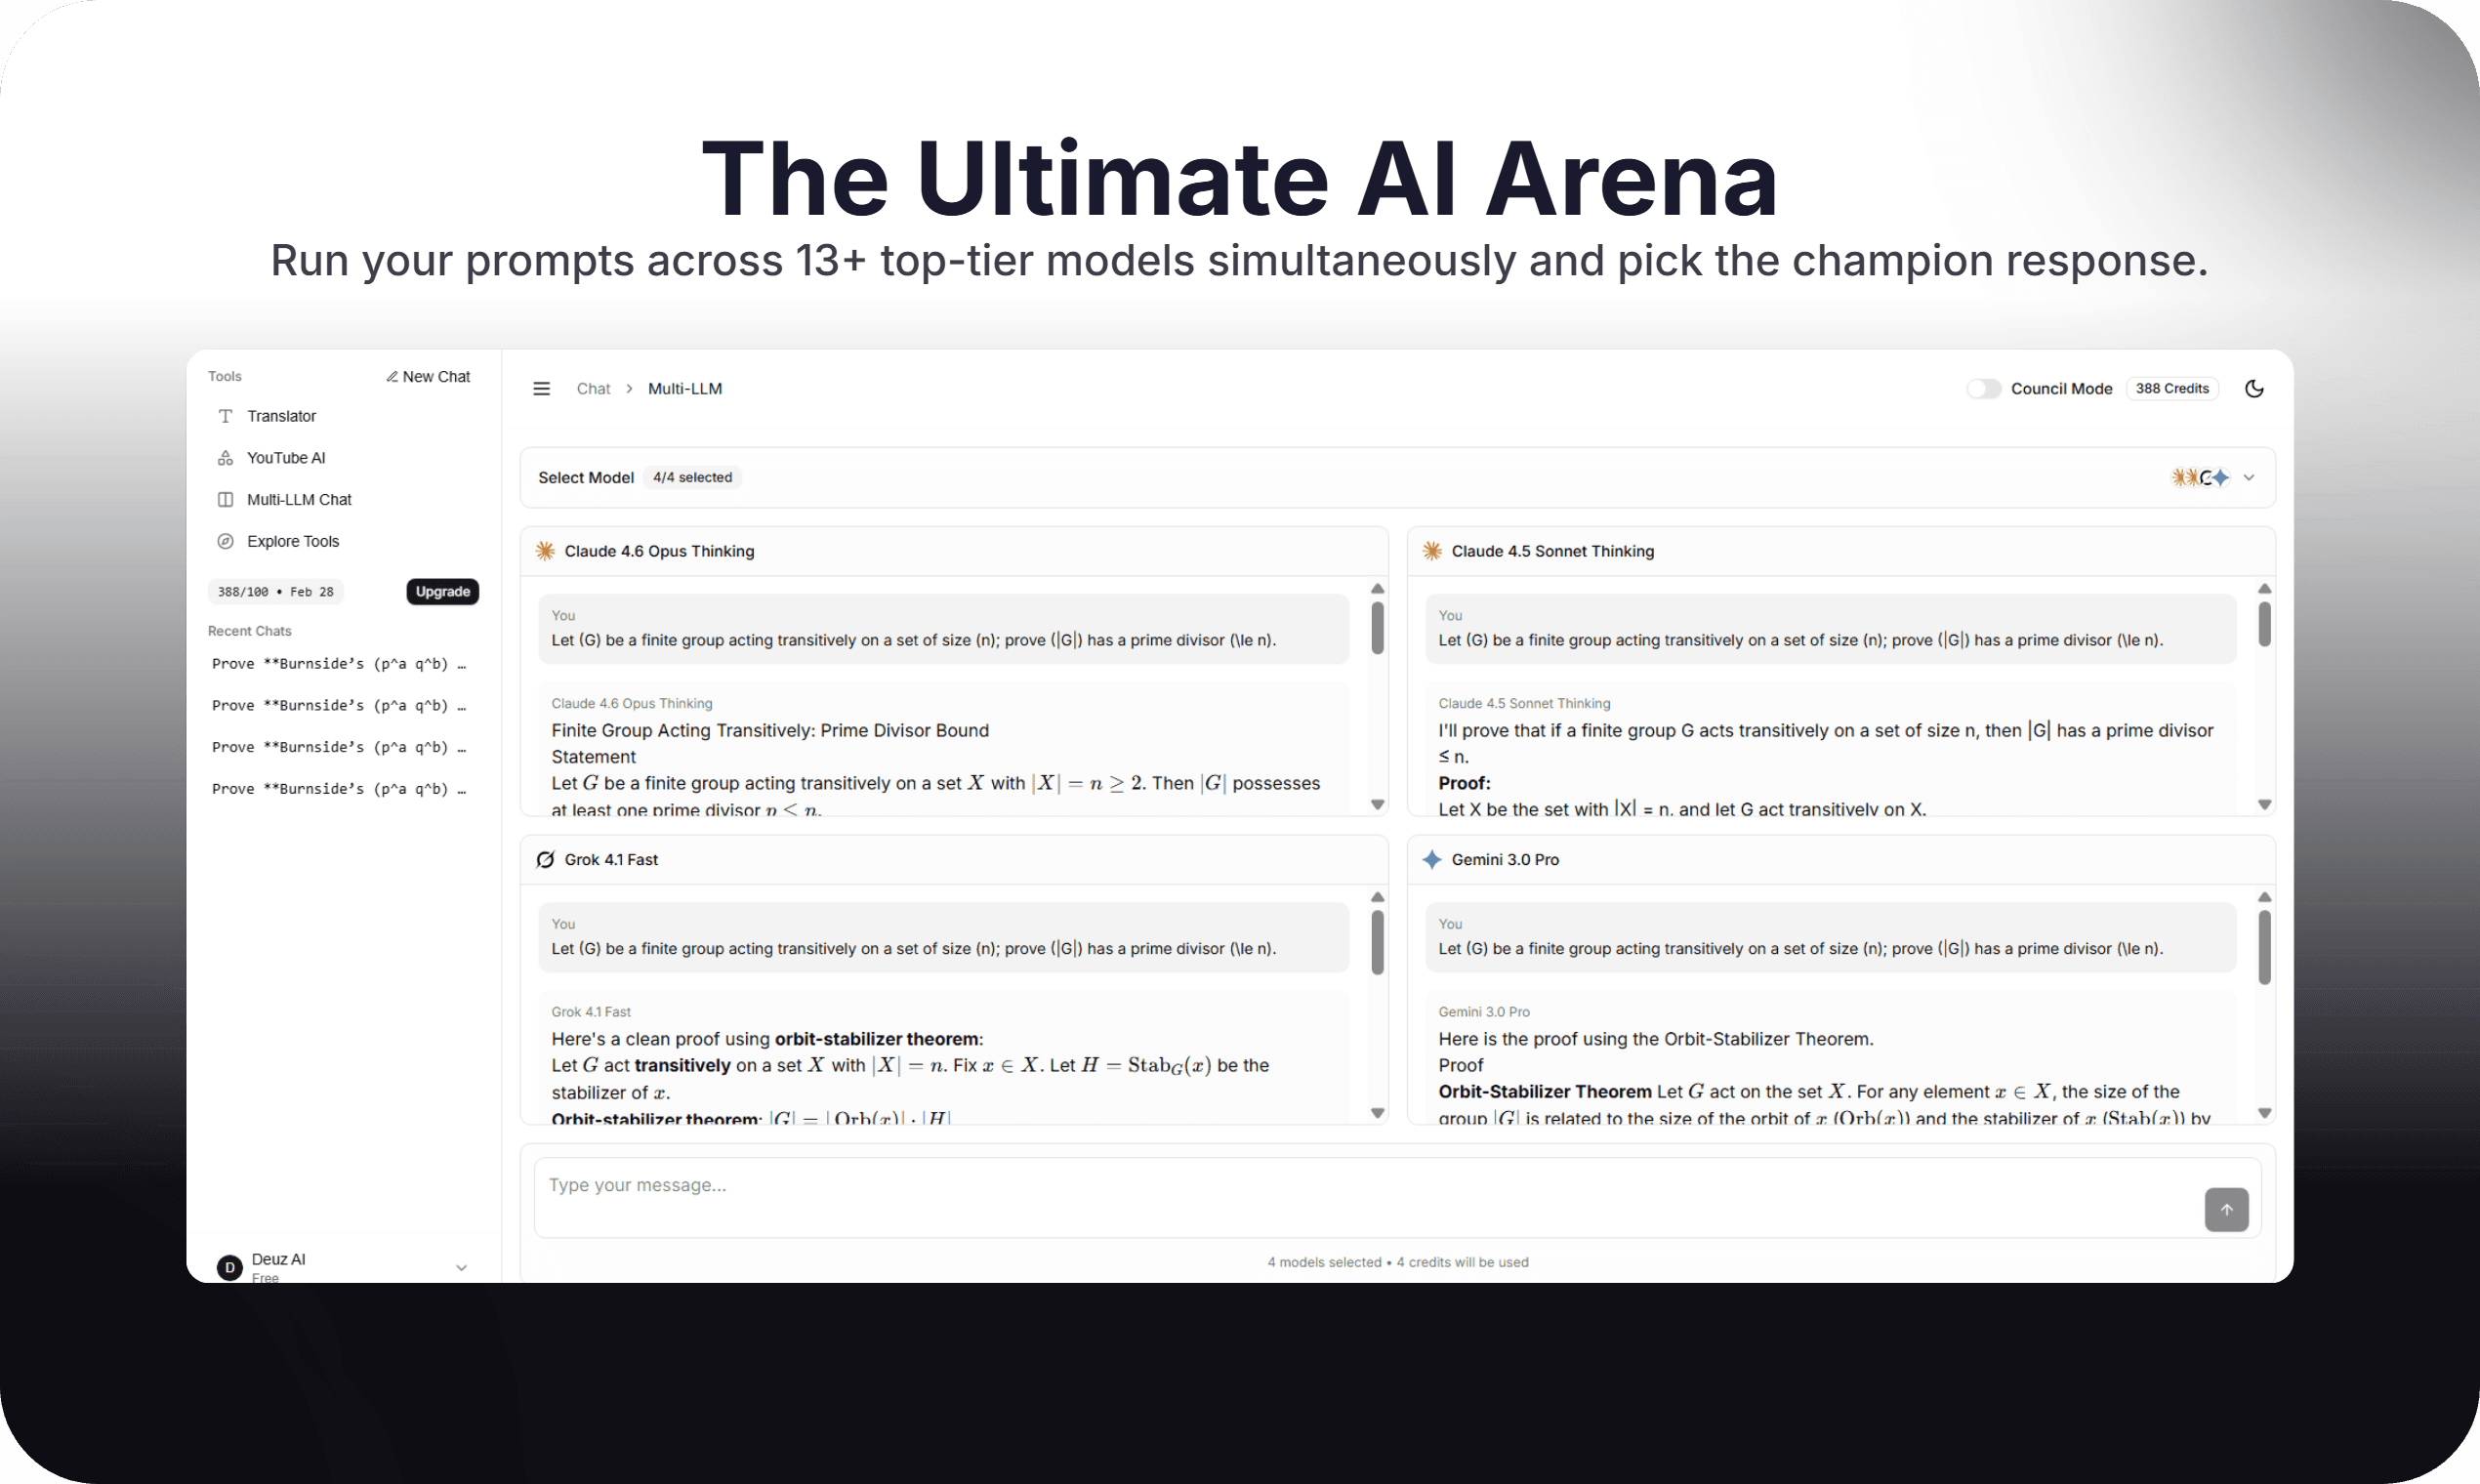Toggle Claude 4.5 Sonnet Thinking panel header
The height and width of the screenshot is (1484, 2480).
1552,551
